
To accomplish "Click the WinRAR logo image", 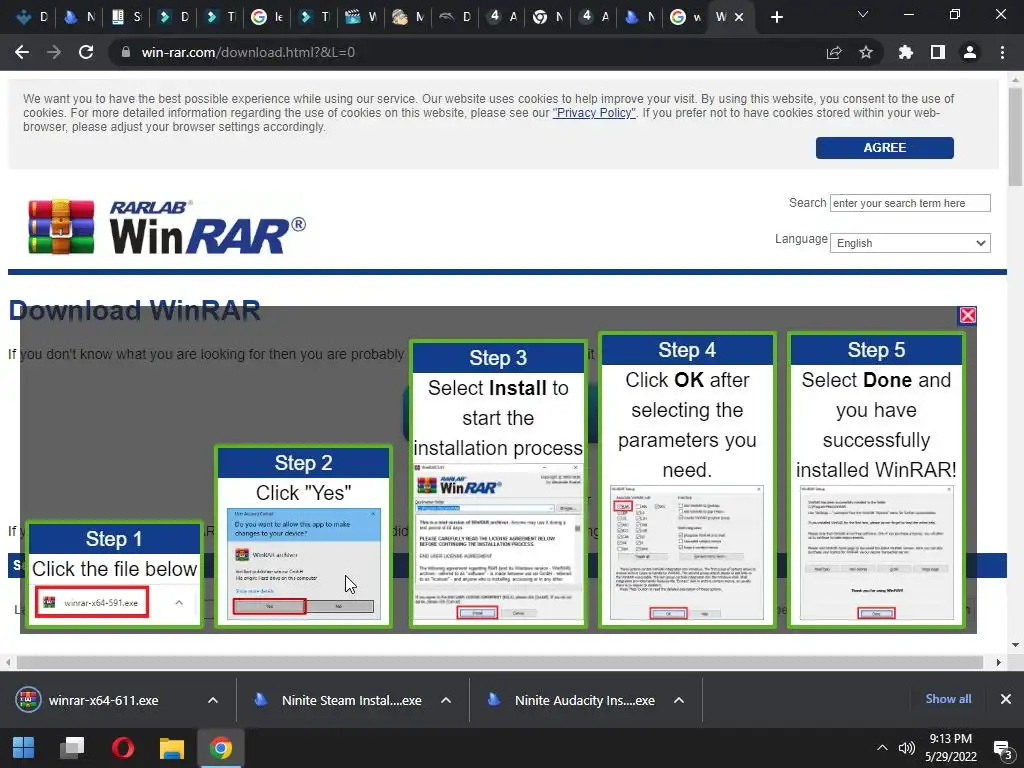I will click(x=167, y=227).
